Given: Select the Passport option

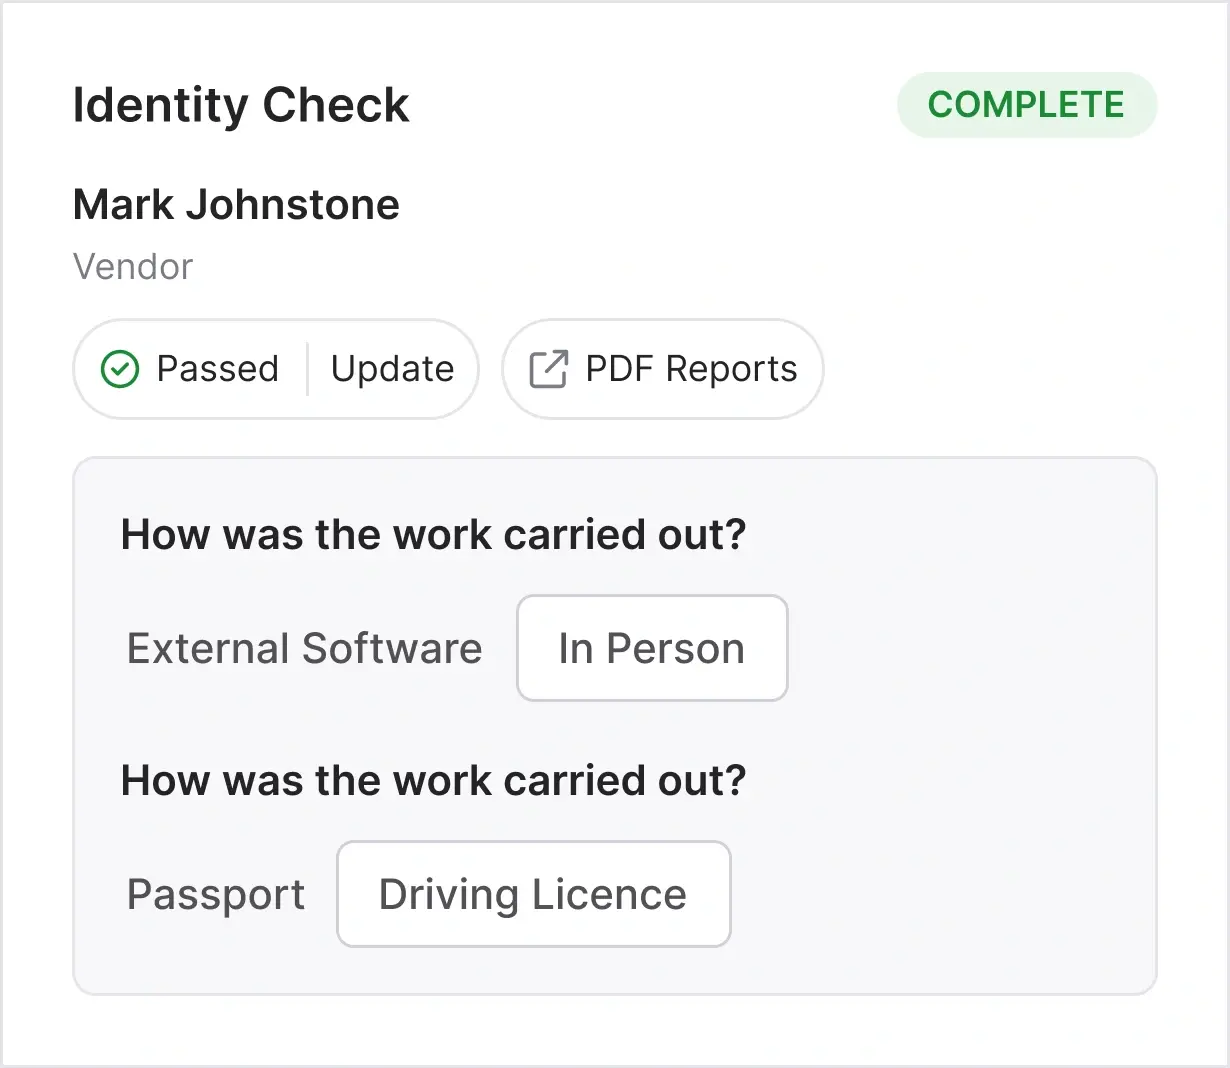Looking at the screenshot, I should point(215,894).
